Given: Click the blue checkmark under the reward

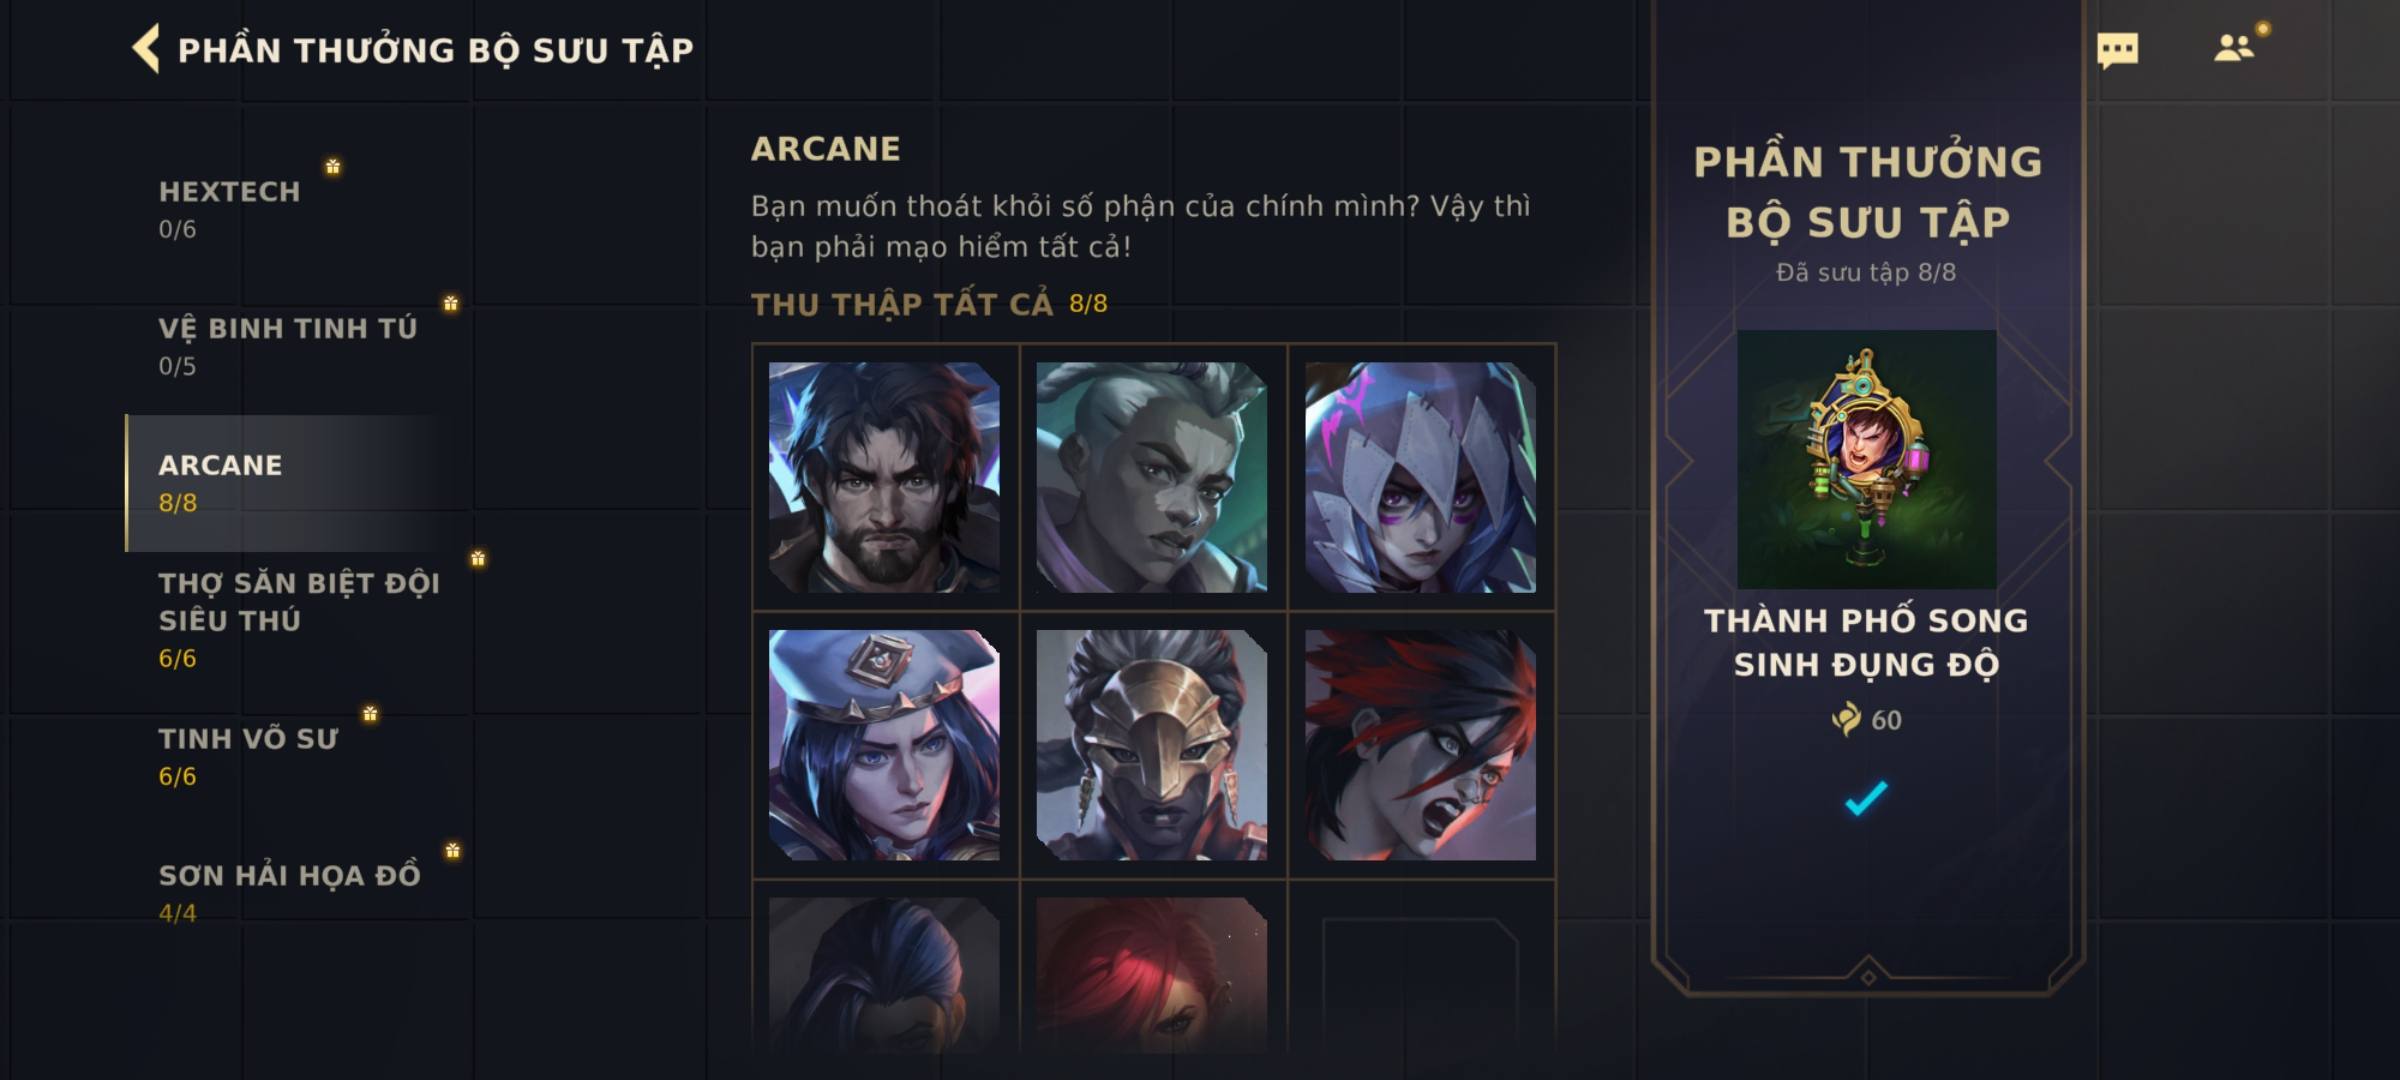Looking at the screenshot, I should click(1866, 798).
